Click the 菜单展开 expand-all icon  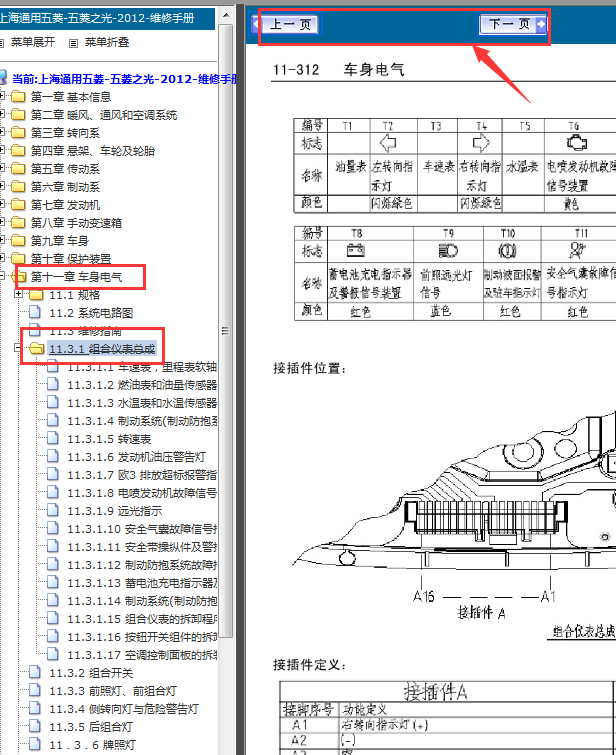(3, 43)
